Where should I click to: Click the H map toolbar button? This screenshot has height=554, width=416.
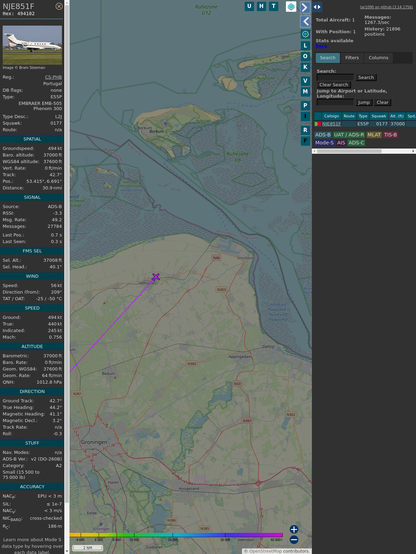tap(261, 6)
